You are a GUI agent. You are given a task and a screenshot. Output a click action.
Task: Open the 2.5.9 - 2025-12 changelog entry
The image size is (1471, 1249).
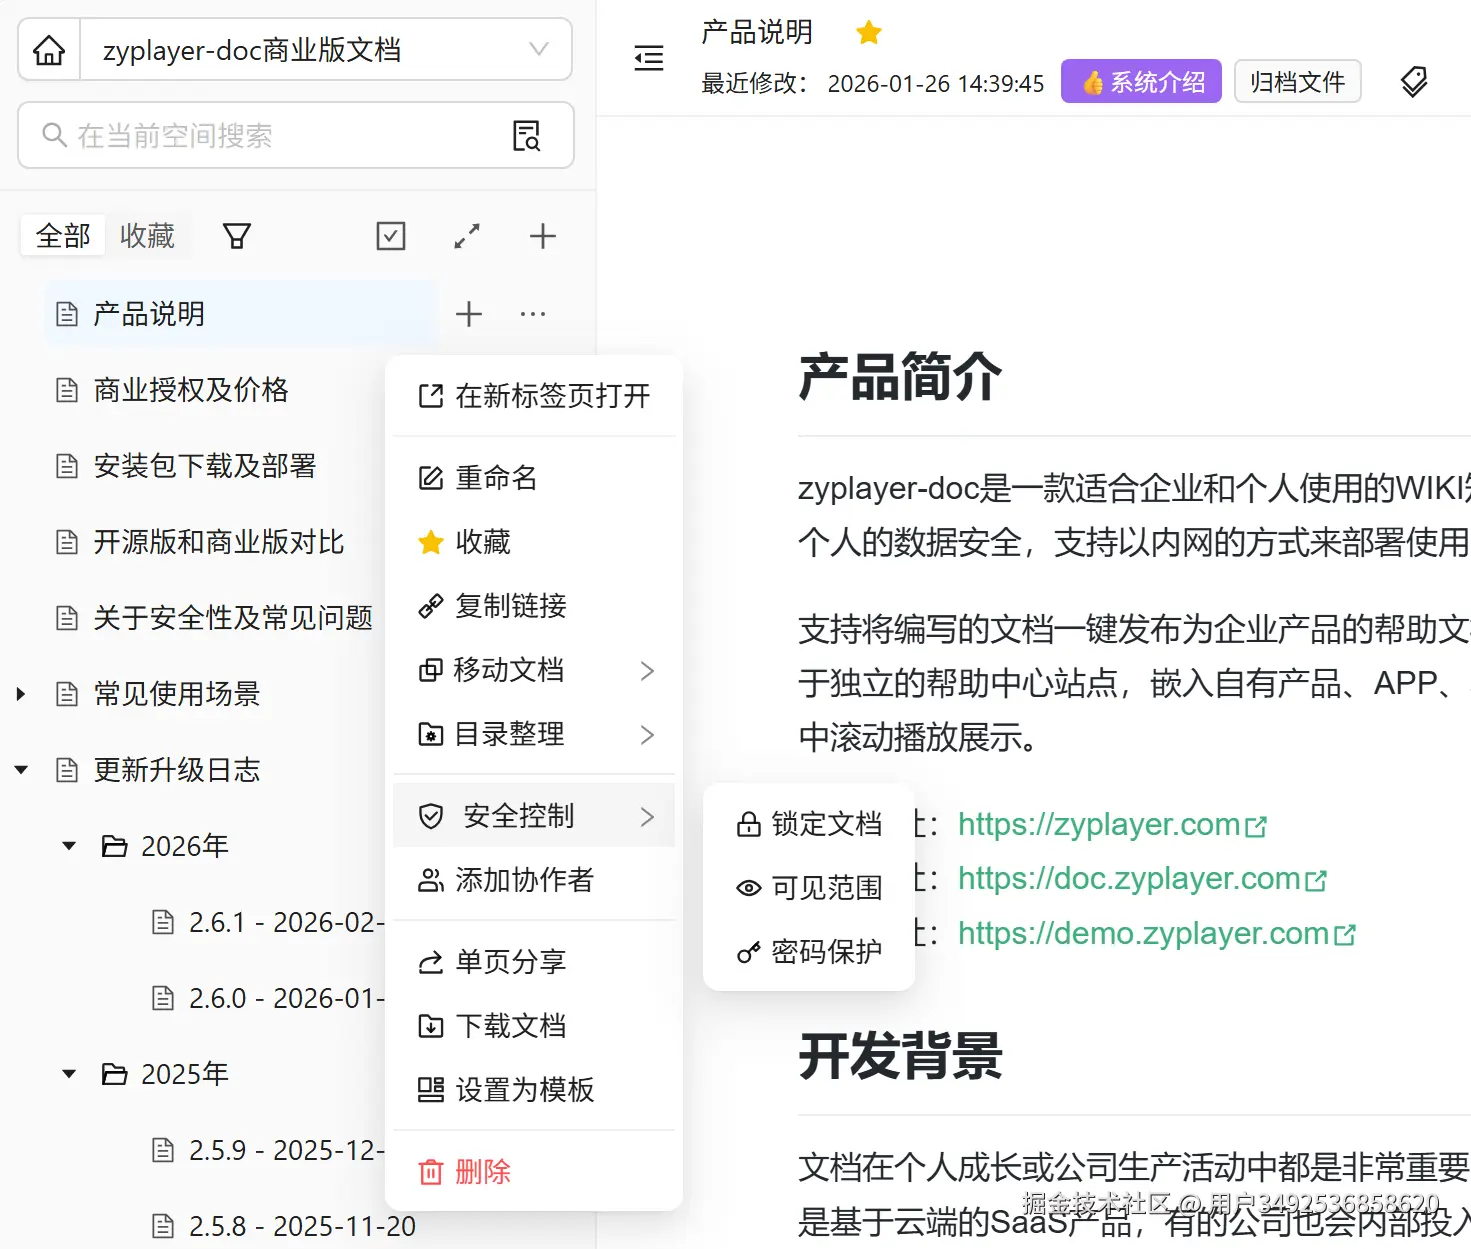click(267, 1150)
